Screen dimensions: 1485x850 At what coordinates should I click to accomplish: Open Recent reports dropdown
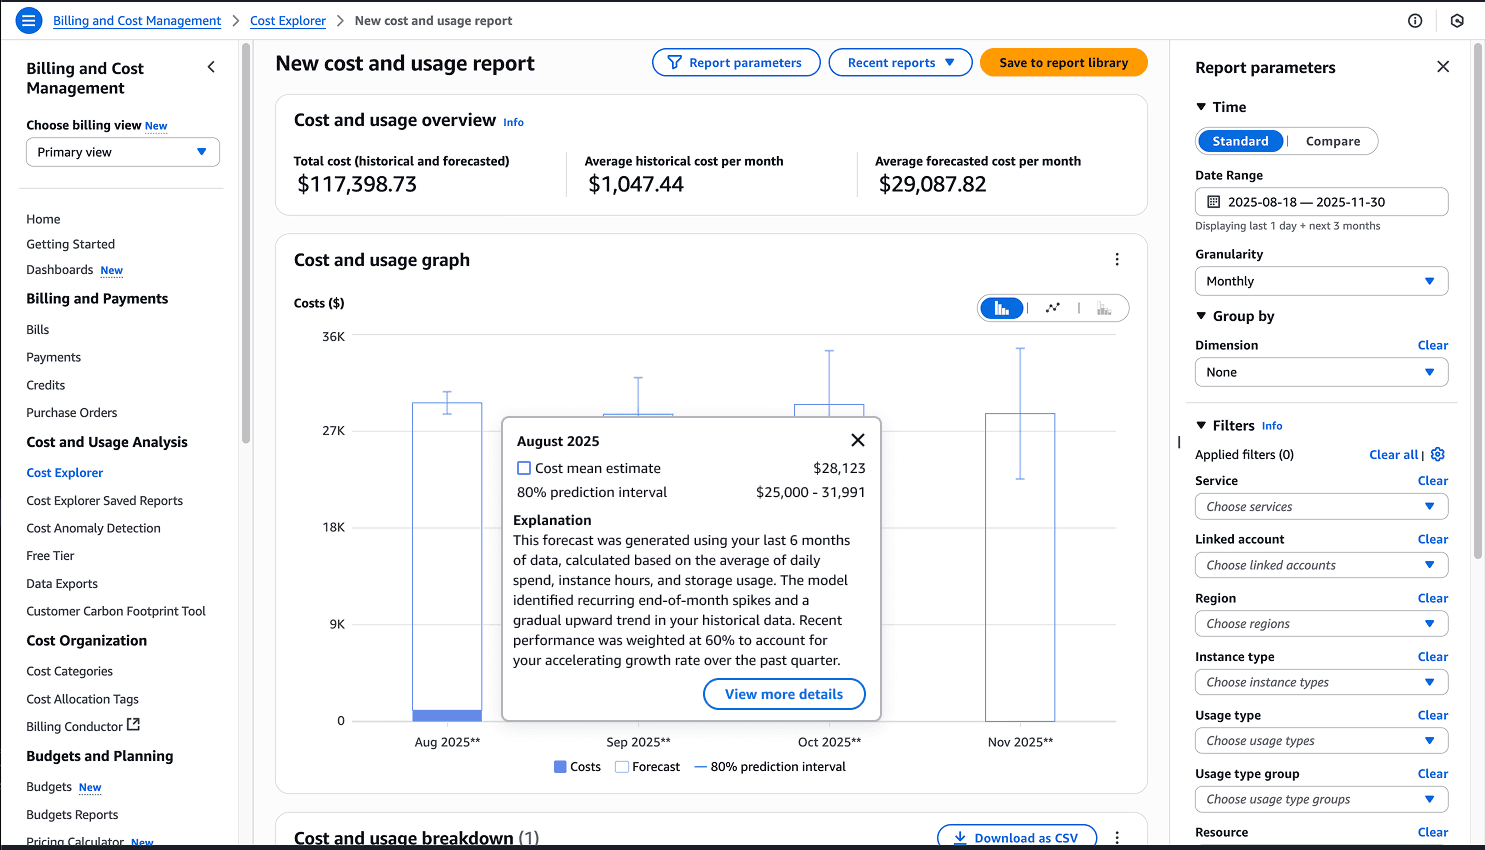pos(900,62)
